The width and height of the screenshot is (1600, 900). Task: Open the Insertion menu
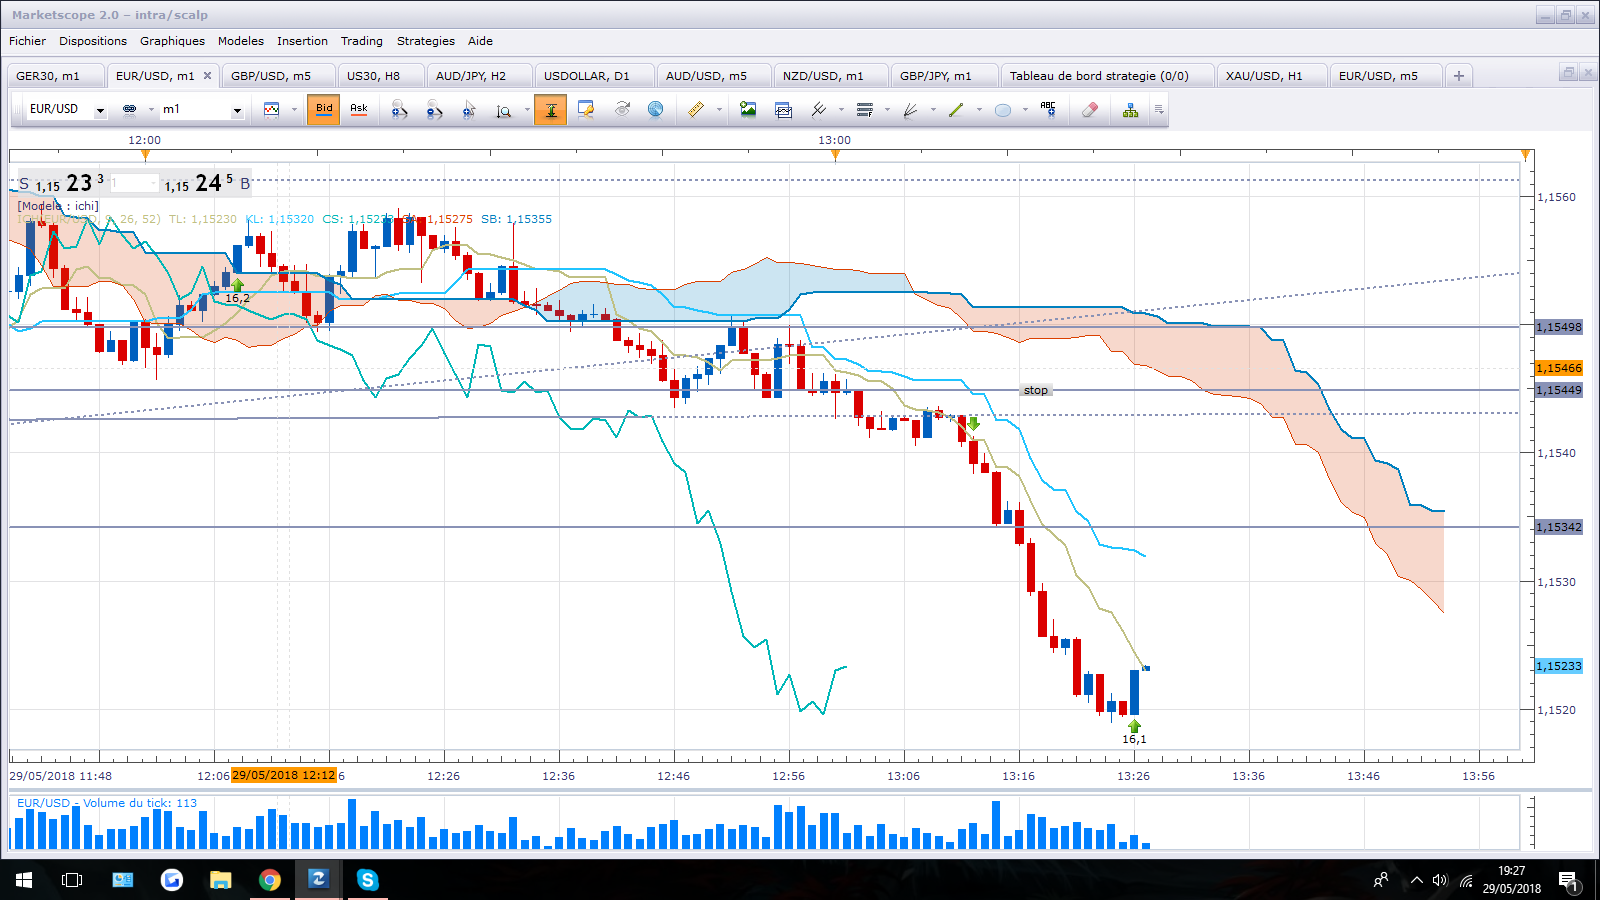(x=302, y=41)
